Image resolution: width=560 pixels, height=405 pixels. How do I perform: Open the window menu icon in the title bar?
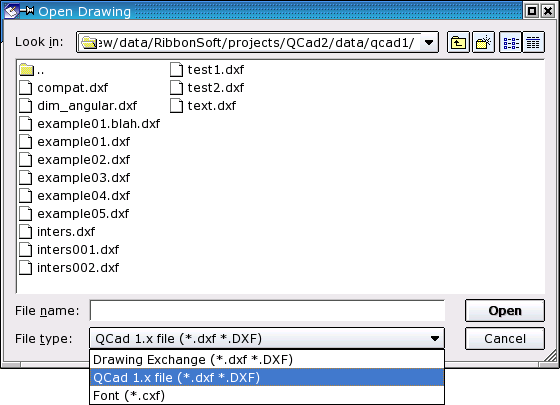[x=11, y=11]
